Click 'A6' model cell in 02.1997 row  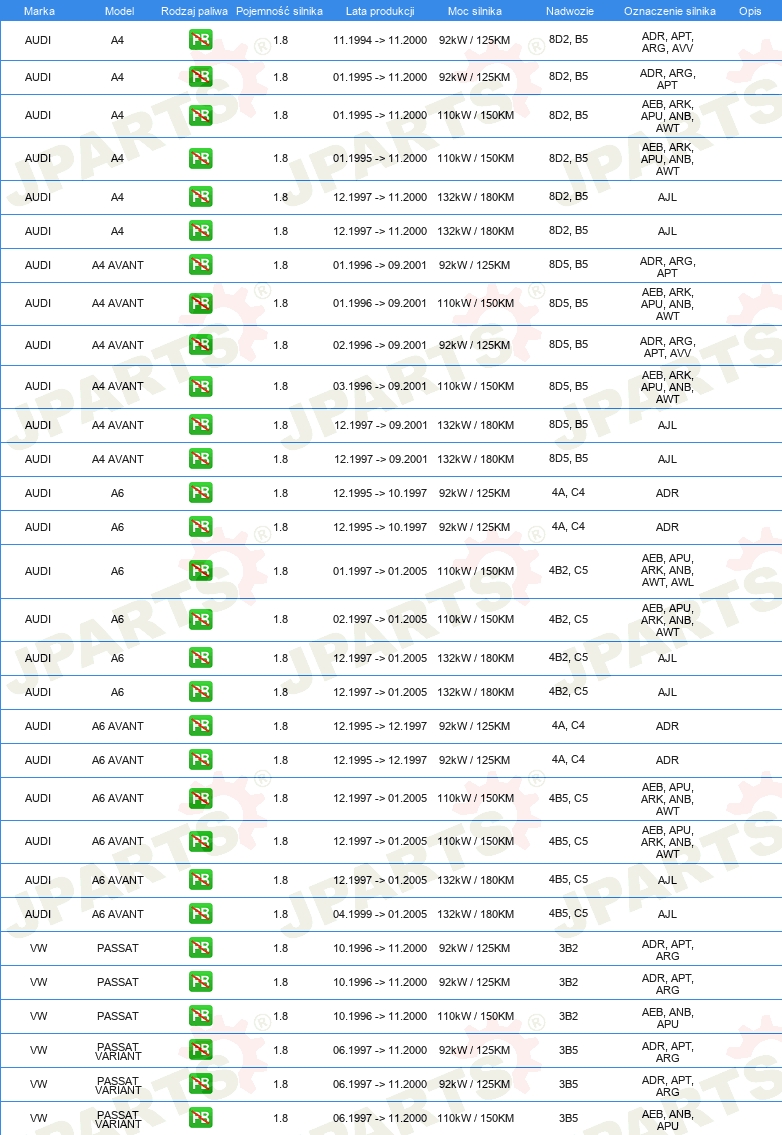coord(117,620)
